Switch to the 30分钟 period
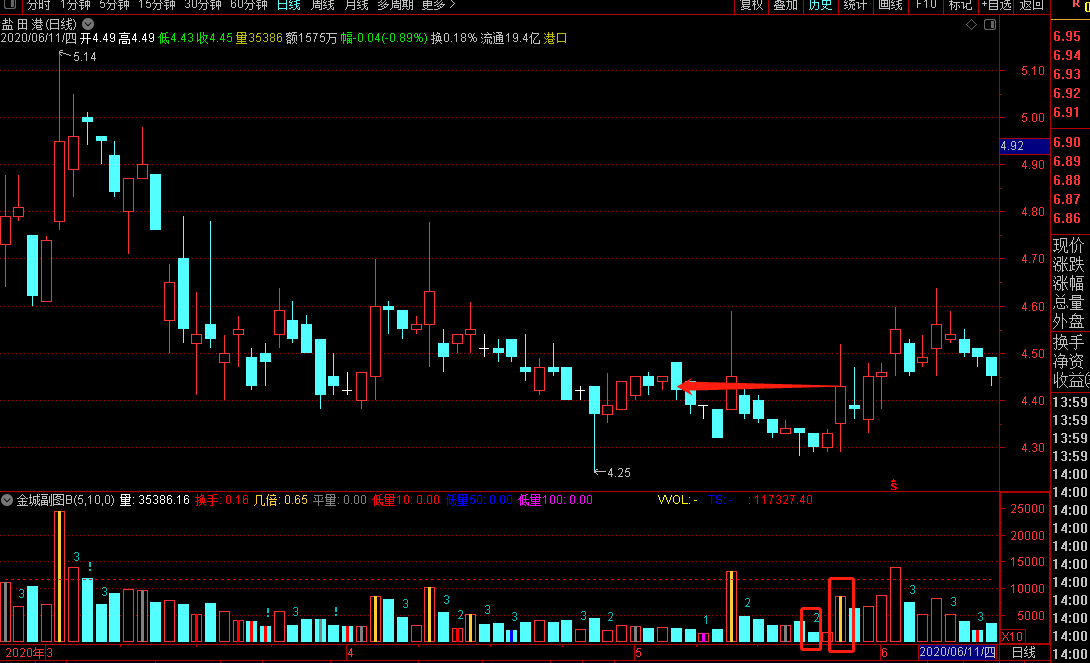 202,5
